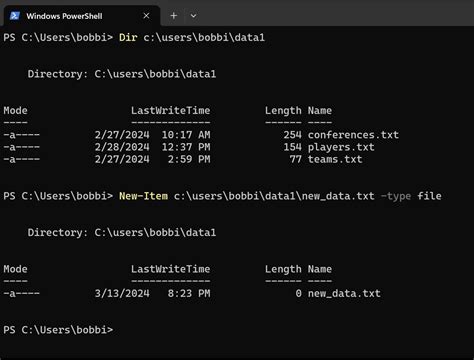Viewport: 474px width, 360px height.
Task: Click the last empty PS prompt line
Action: [58, 330]
